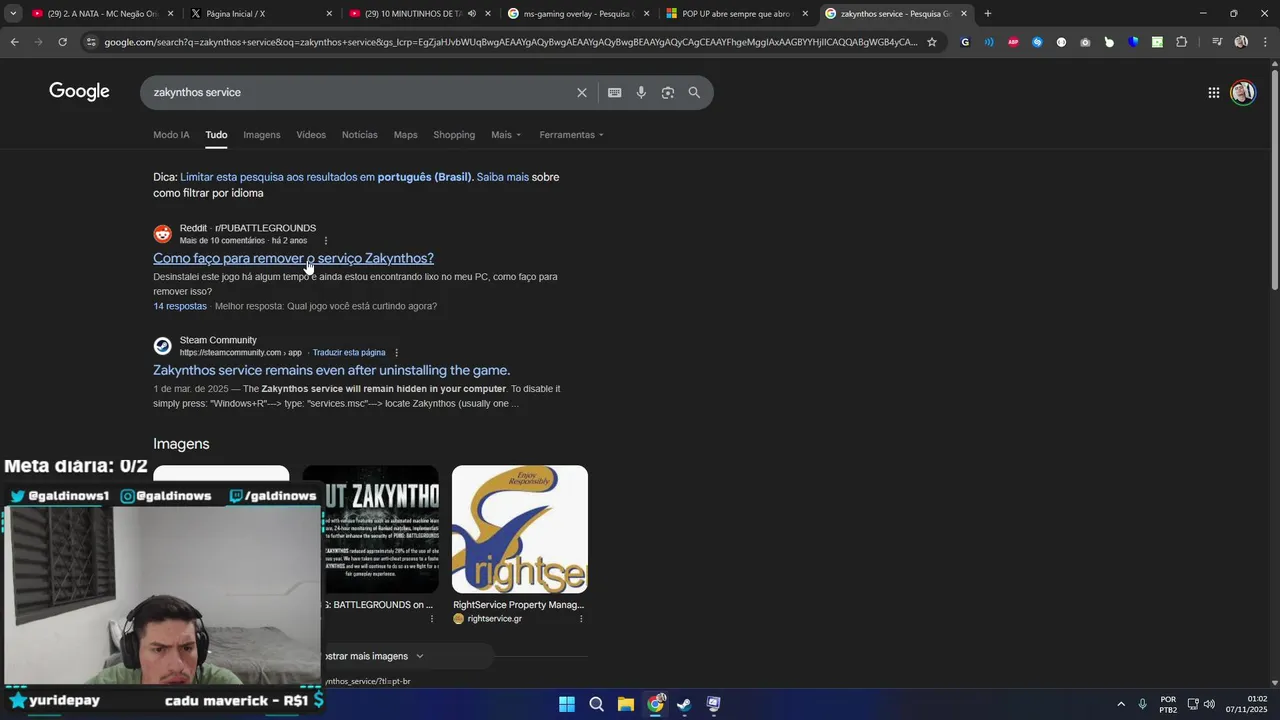Viewport: 1280px width, 720px height.
Task: Switch to POP UP abre sempre tab
Action: (x=737, y=14)
